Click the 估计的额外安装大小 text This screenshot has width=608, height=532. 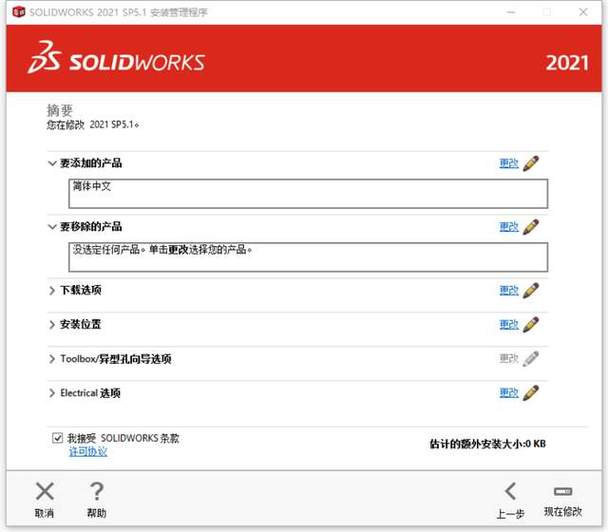(x=487, y=444)
